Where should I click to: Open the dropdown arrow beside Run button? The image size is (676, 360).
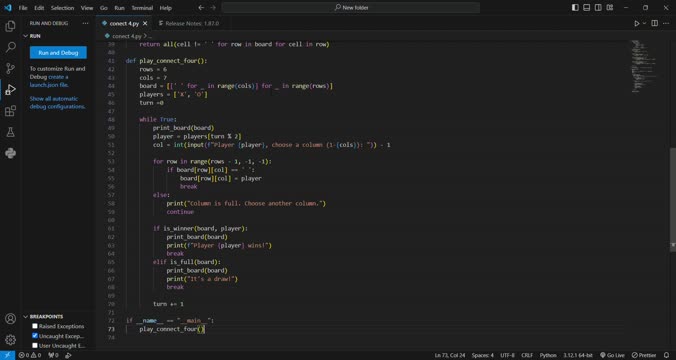pos(645,23)
